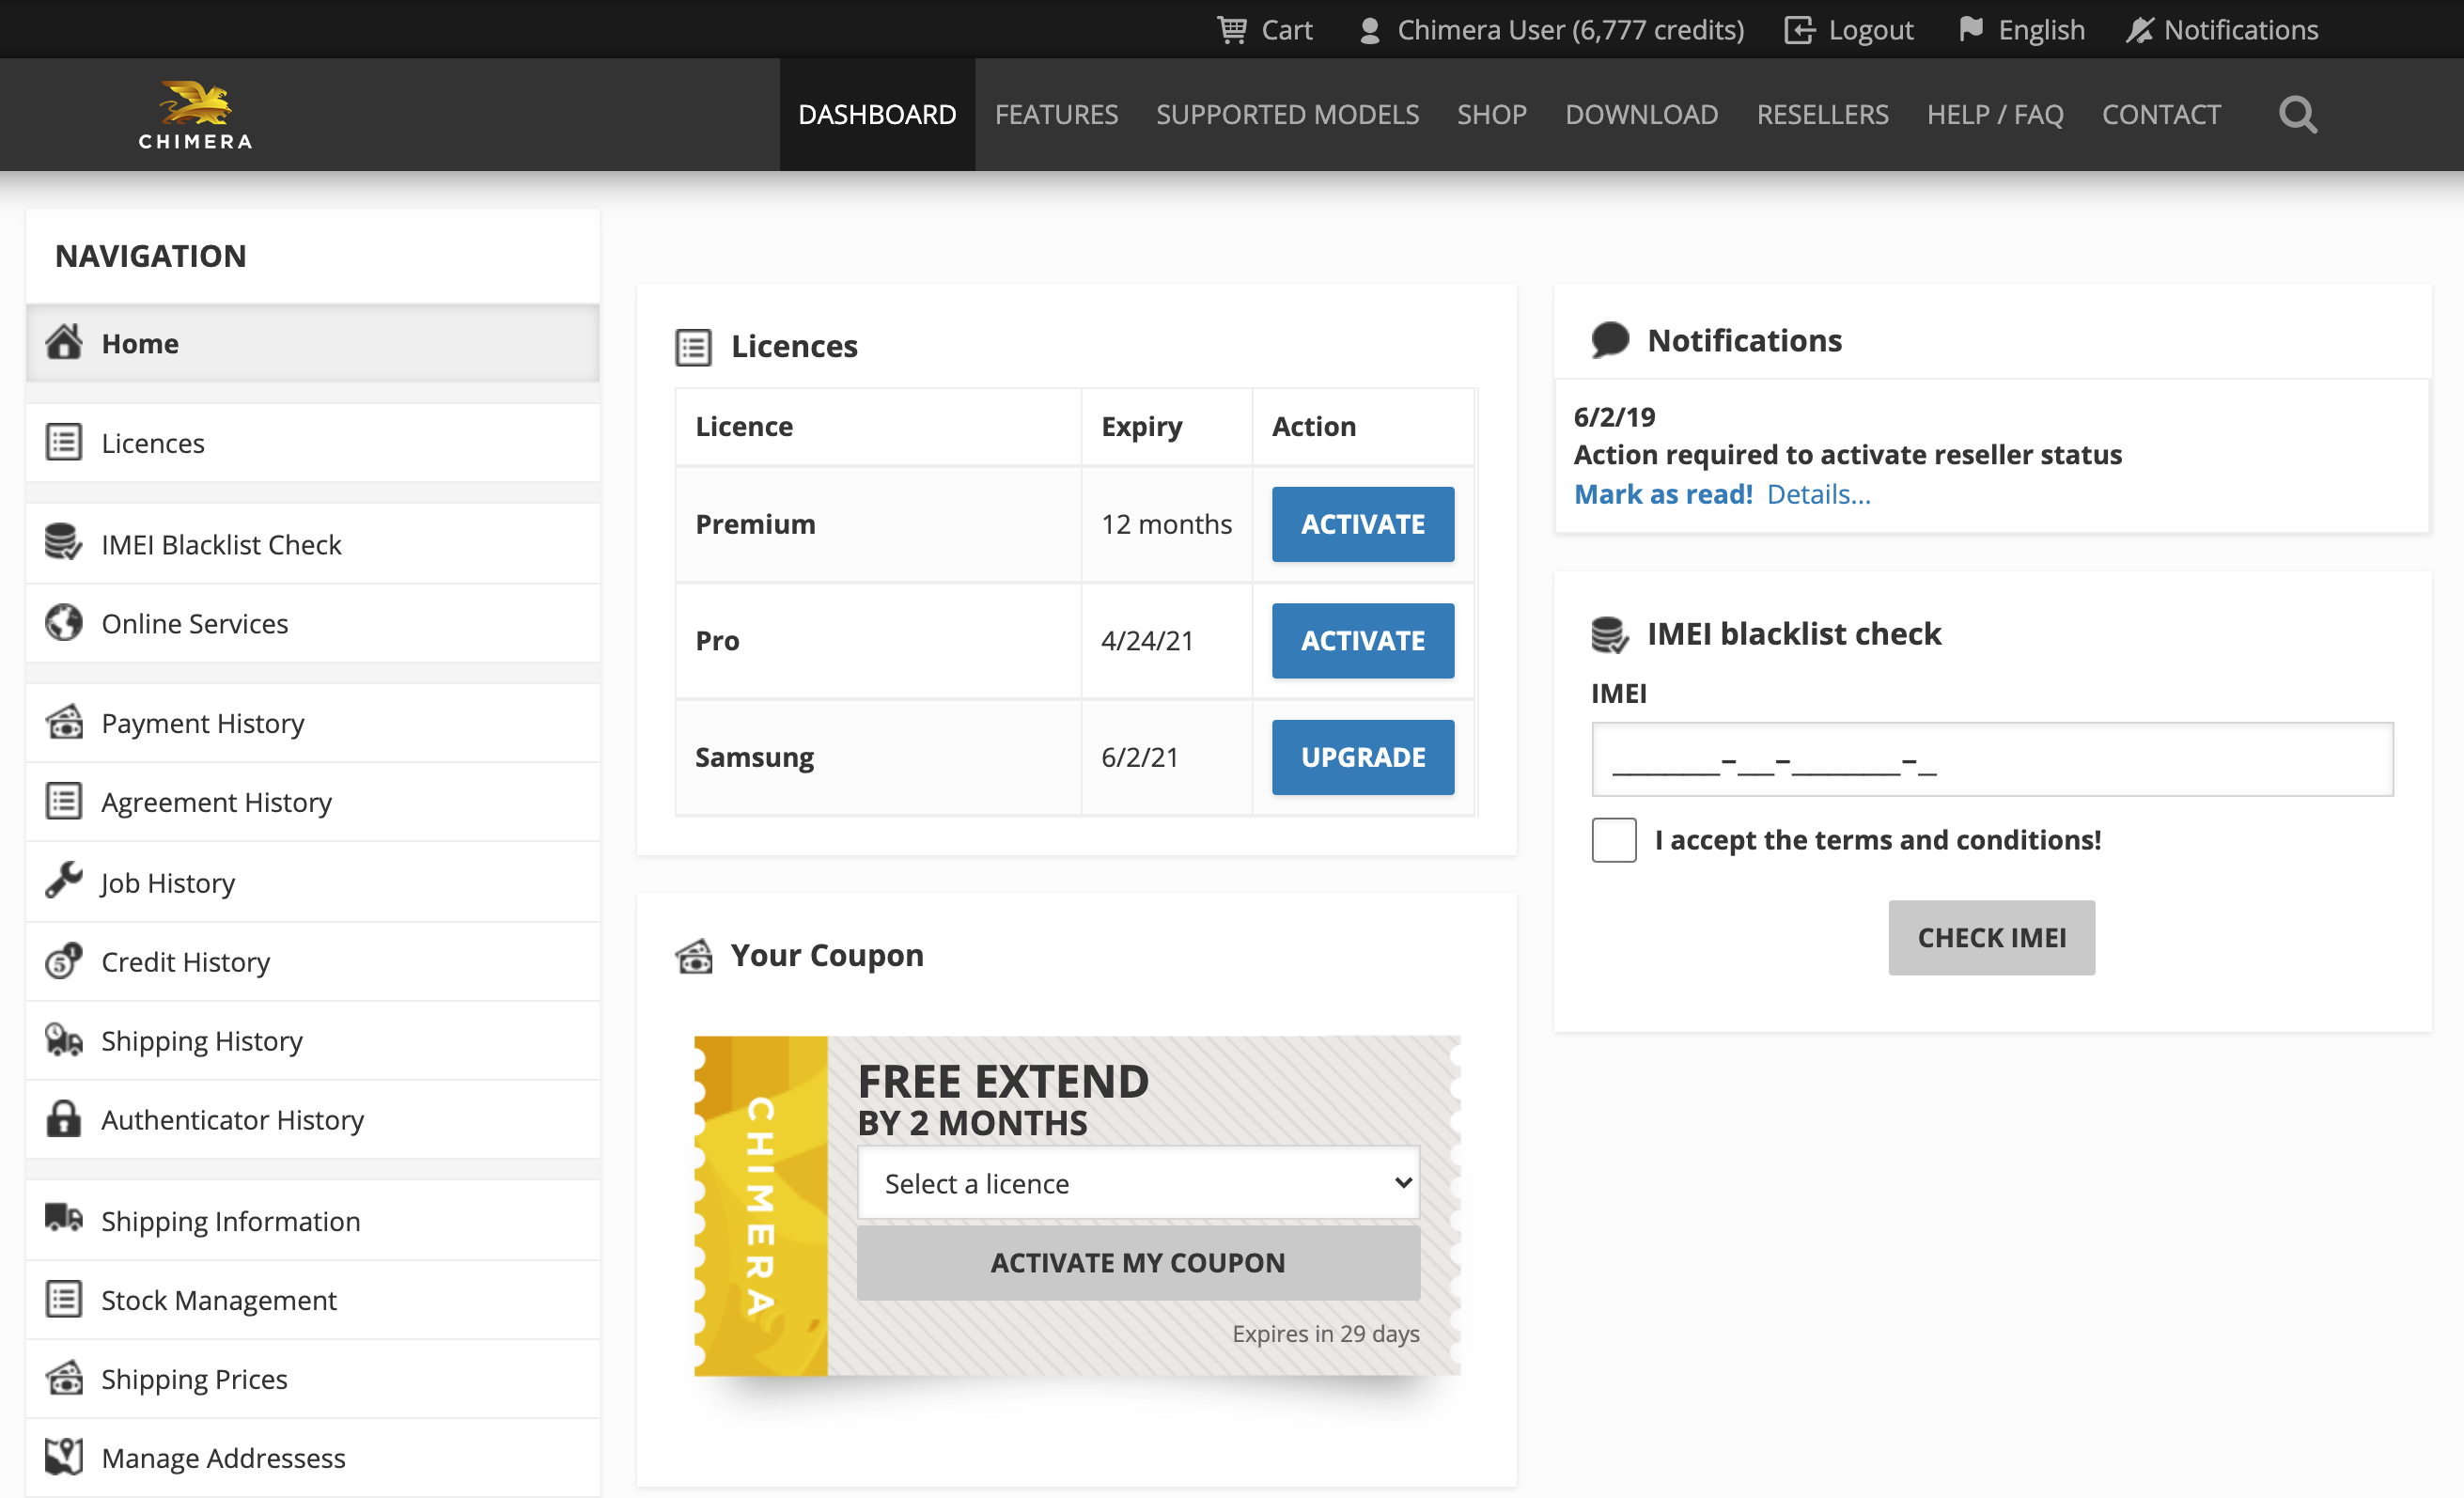The width and height of the screenshot is (2464, 1498).
Task: Click the CHECK IMEI button
Action: (1991, 938)
